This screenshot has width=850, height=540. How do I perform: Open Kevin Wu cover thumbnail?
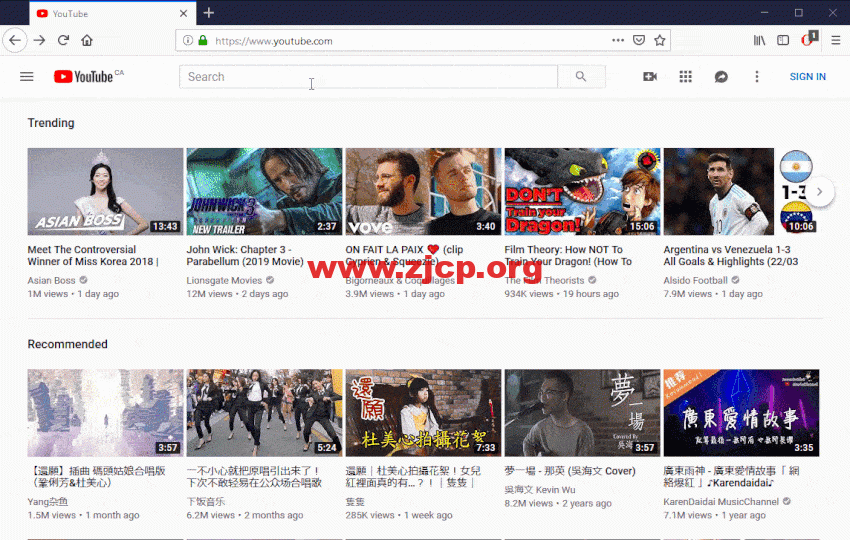click(582, 413)
